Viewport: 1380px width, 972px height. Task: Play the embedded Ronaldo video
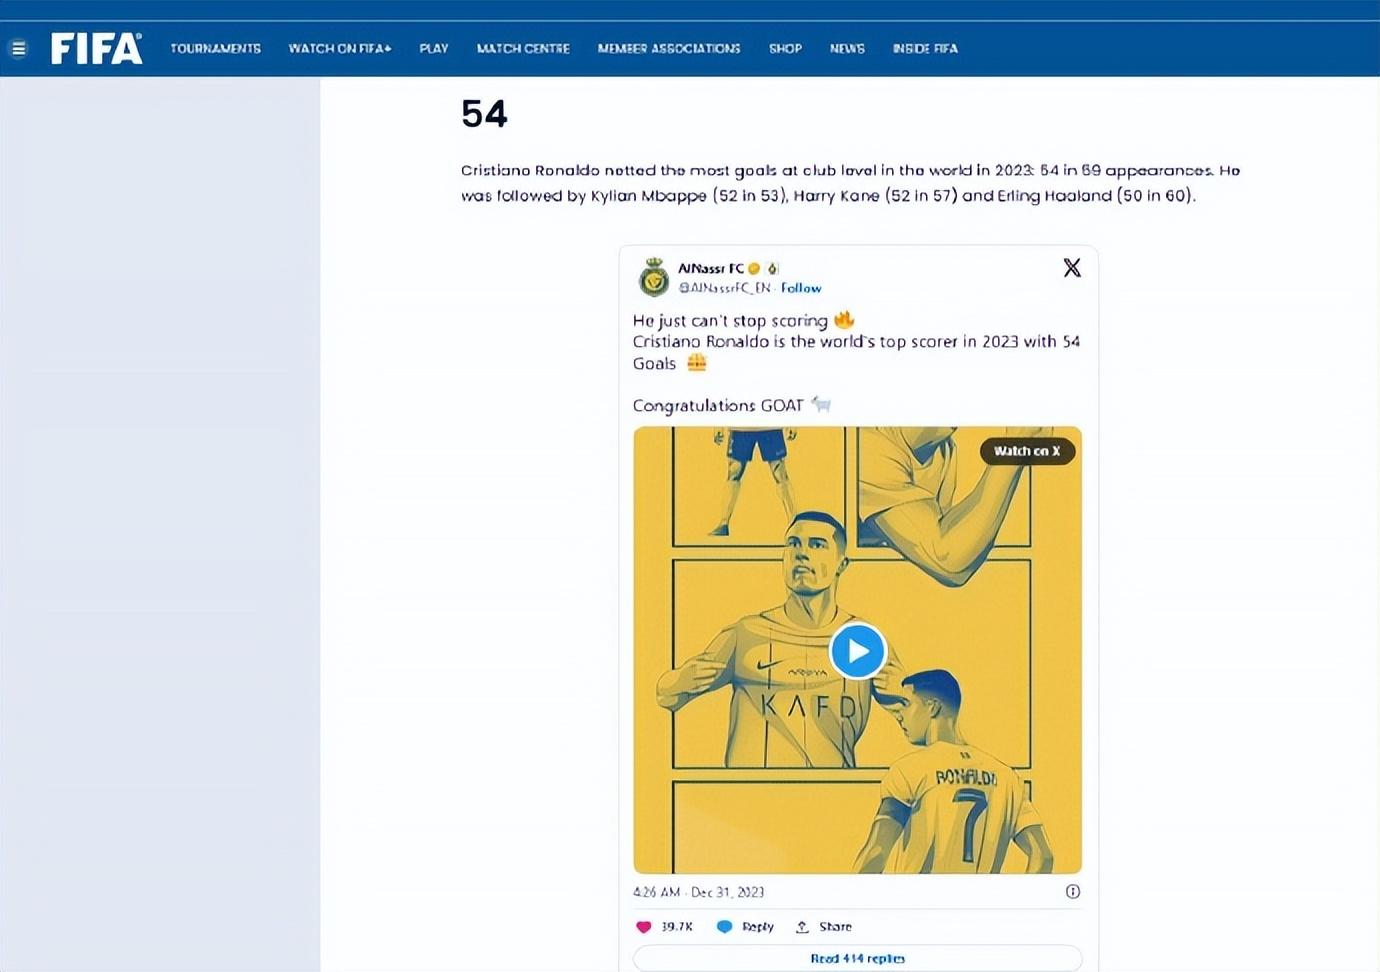click(857, 650)
